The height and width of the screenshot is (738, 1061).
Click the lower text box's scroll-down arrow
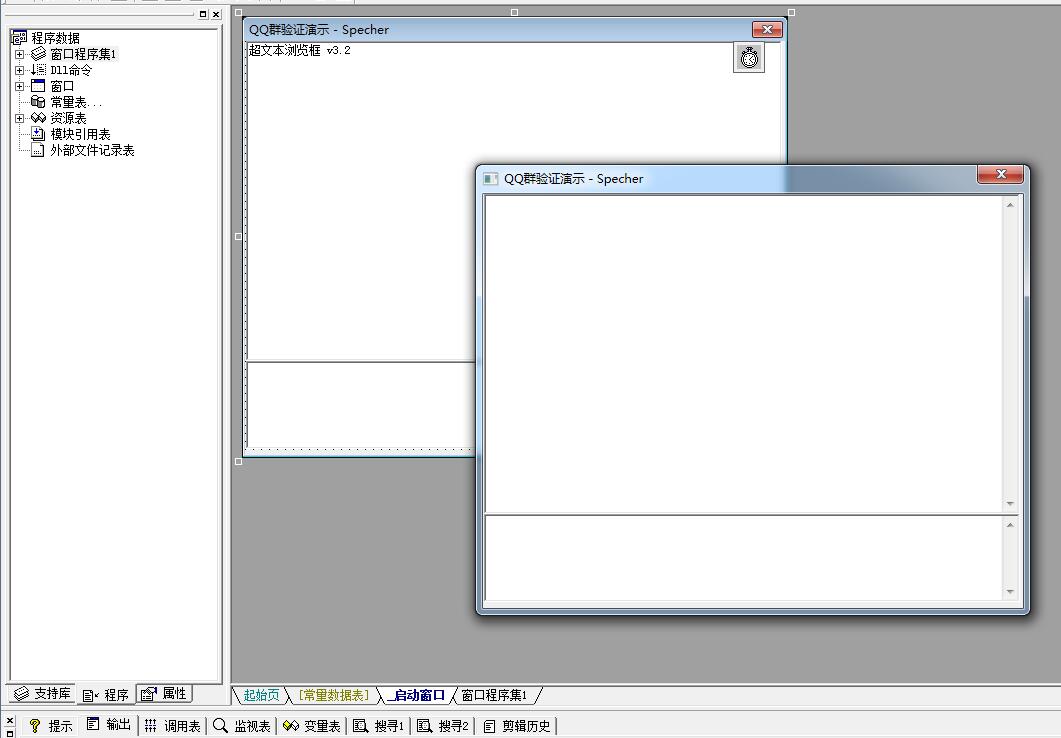[x=1010, y=592]
